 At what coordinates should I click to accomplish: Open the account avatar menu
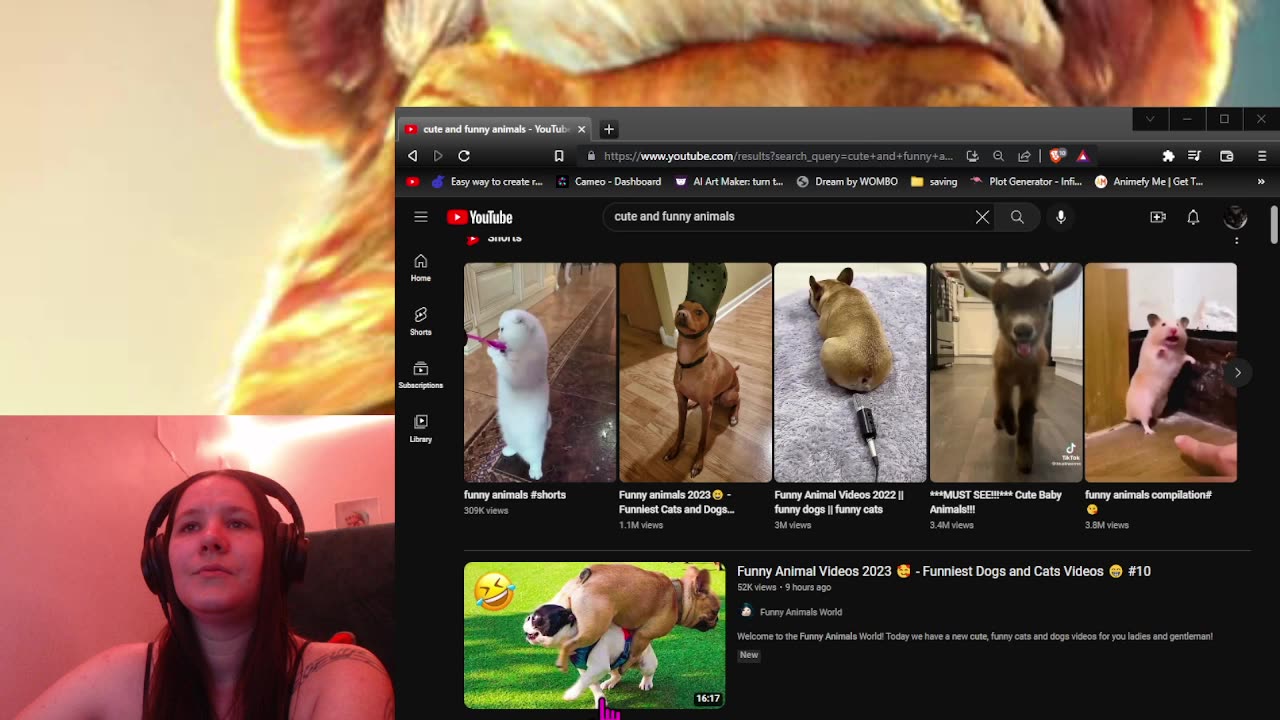click(1236, 217)
